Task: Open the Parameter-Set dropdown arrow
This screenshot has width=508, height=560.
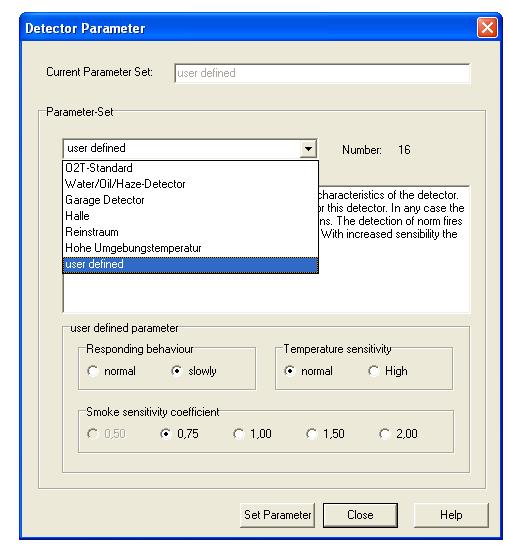Action: pos(308,148)
